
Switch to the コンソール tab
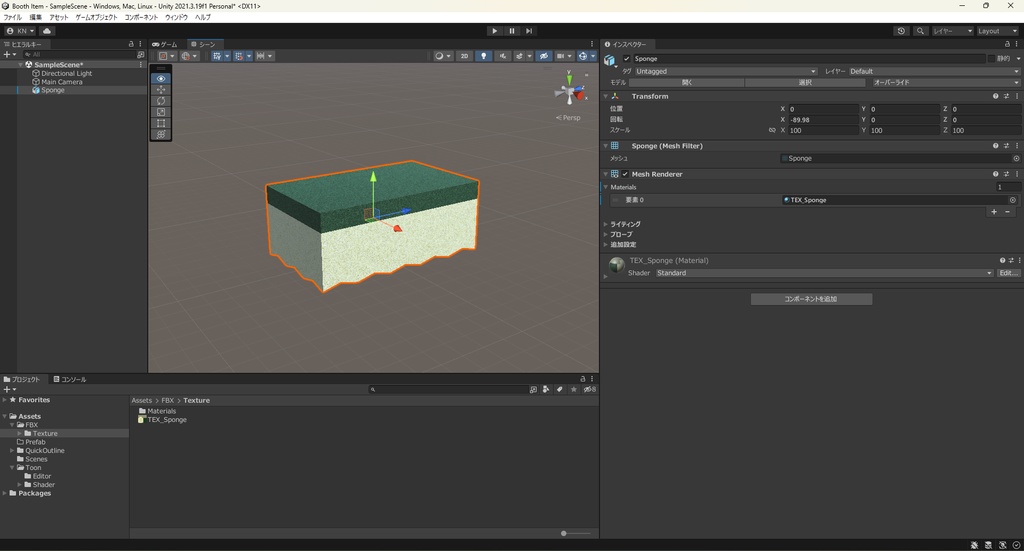[70, 380]
